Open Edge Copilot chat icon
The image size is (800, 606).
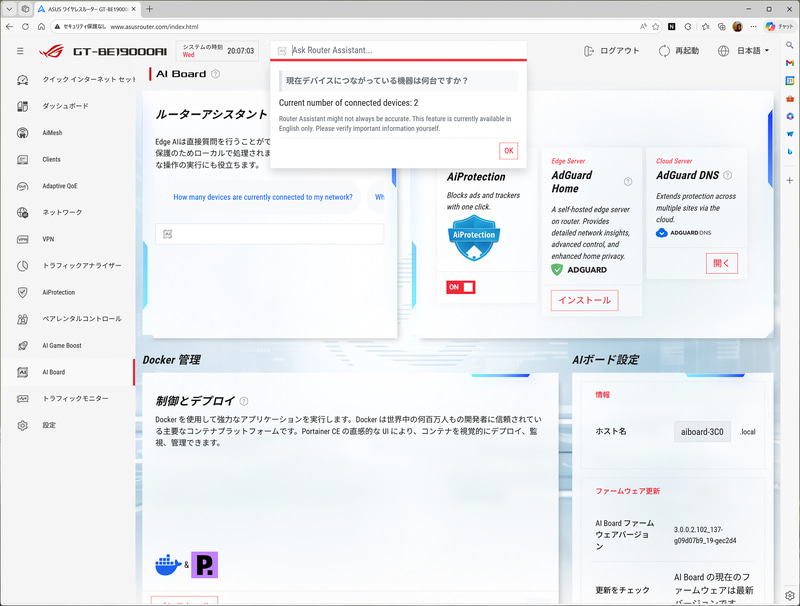click(x=779, y=27)
